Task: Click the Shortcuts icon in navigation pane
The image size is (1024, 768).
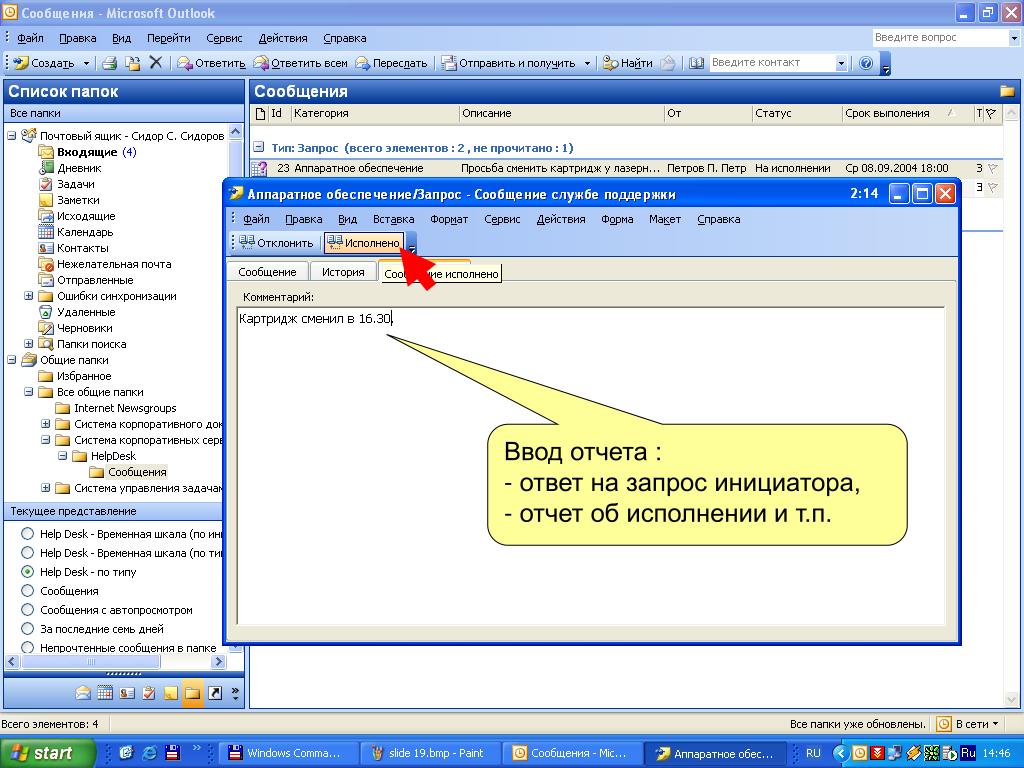Action: pos(215,693)
